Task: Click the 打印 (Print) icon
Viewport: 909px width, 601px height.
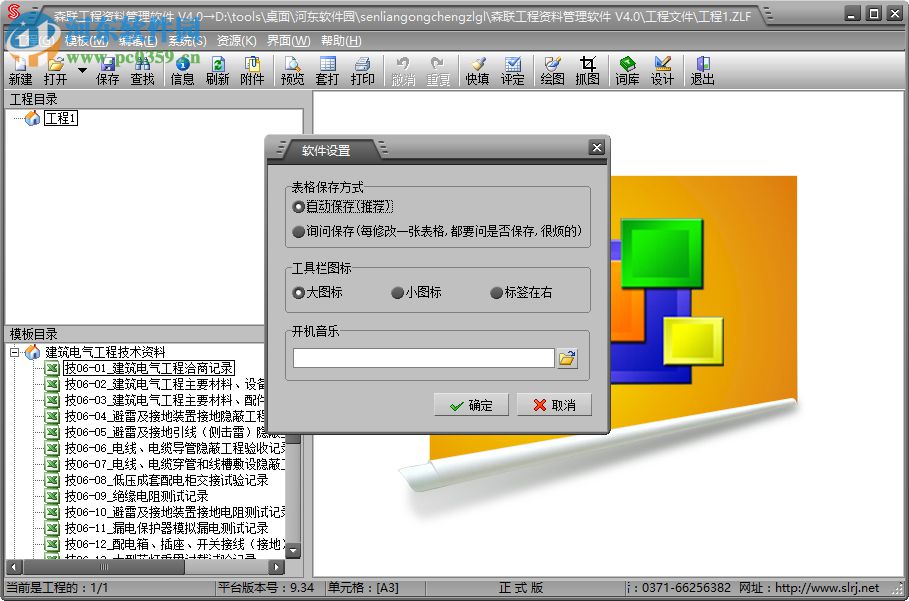Action: coord(363,68)
